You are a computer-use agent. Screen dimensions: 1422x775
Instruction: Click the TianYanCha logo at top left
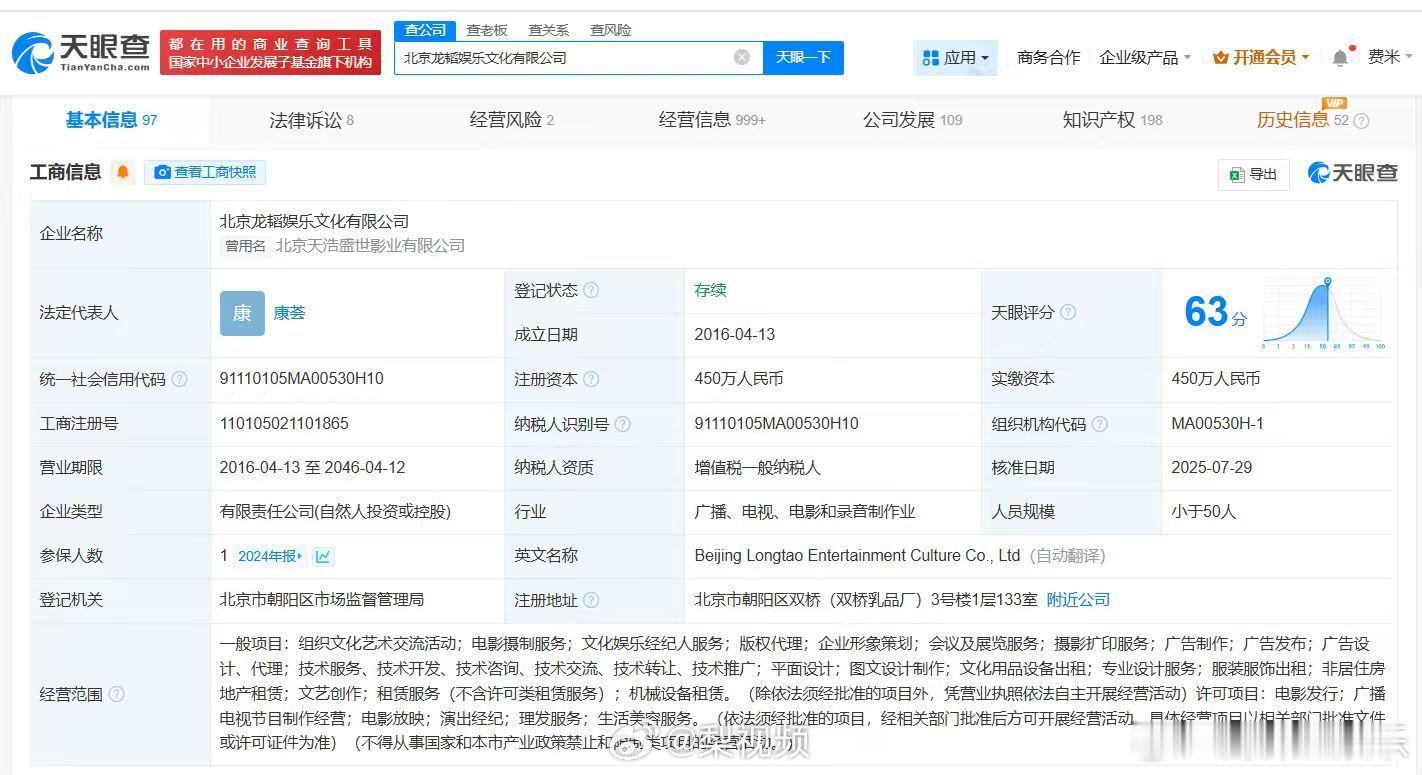pyautogui.click(x=81, y=52)
